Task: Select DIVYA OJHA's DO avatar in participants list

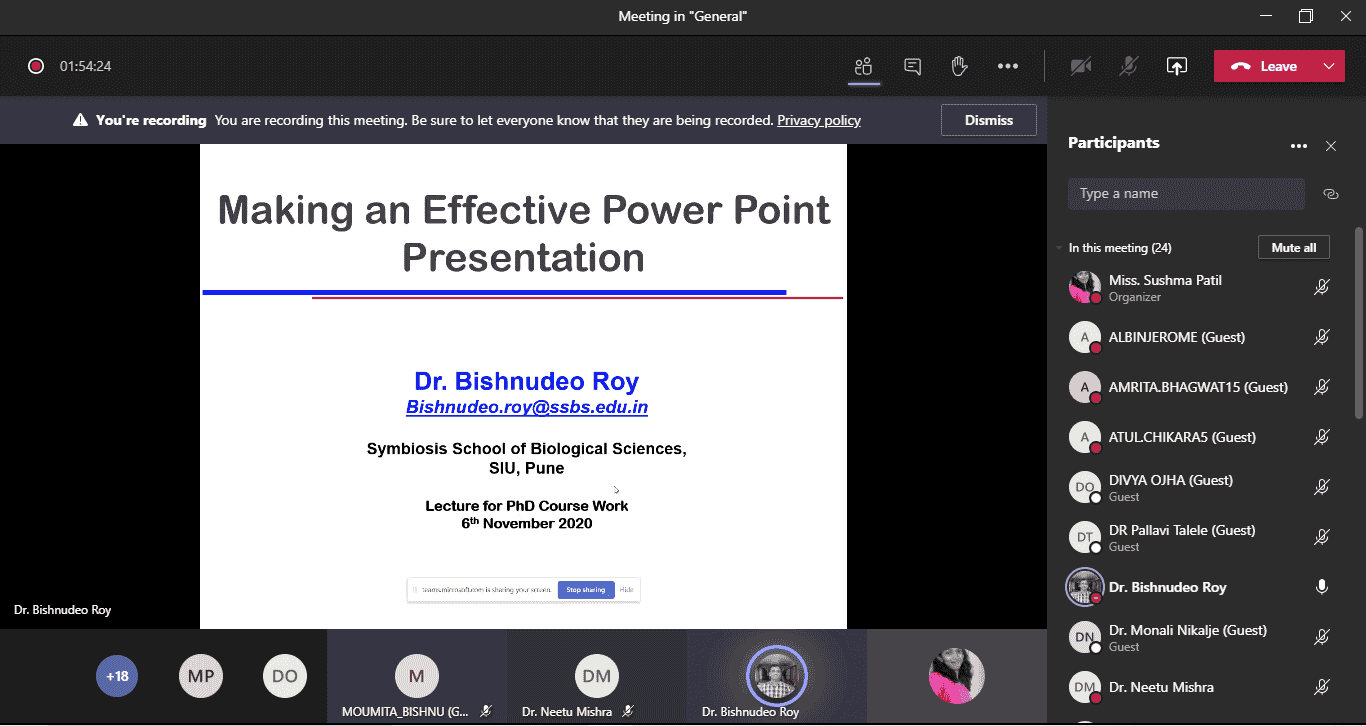Action: [1085, 488]
